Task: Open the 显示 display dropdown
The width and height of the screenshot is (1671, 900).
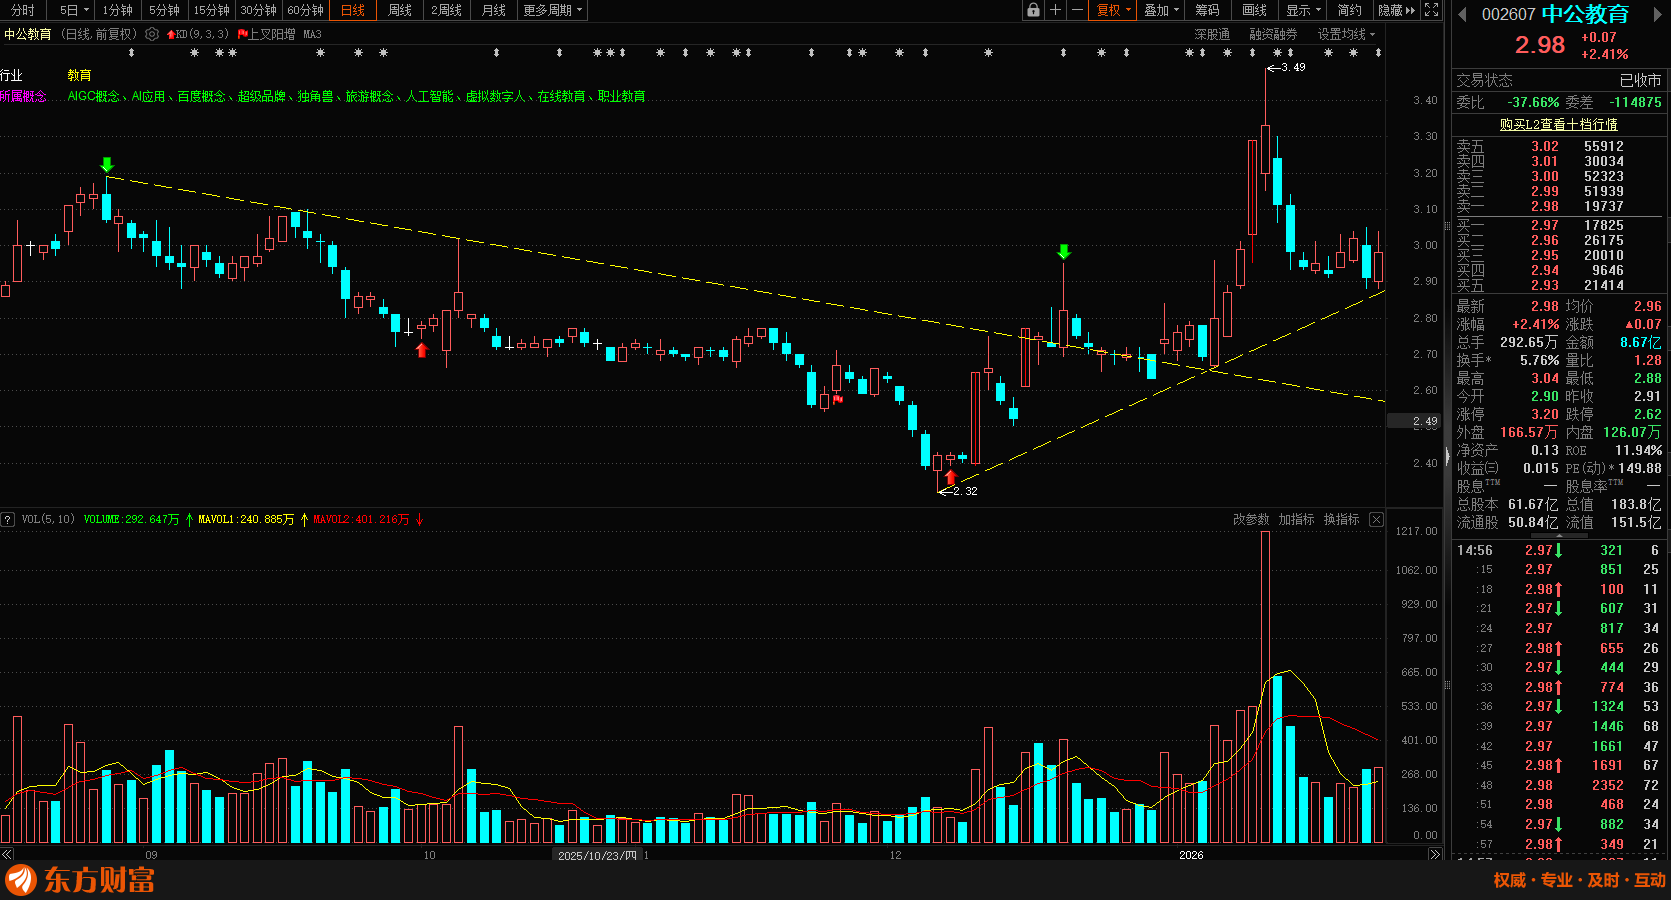Action: tap(1304, 10)
